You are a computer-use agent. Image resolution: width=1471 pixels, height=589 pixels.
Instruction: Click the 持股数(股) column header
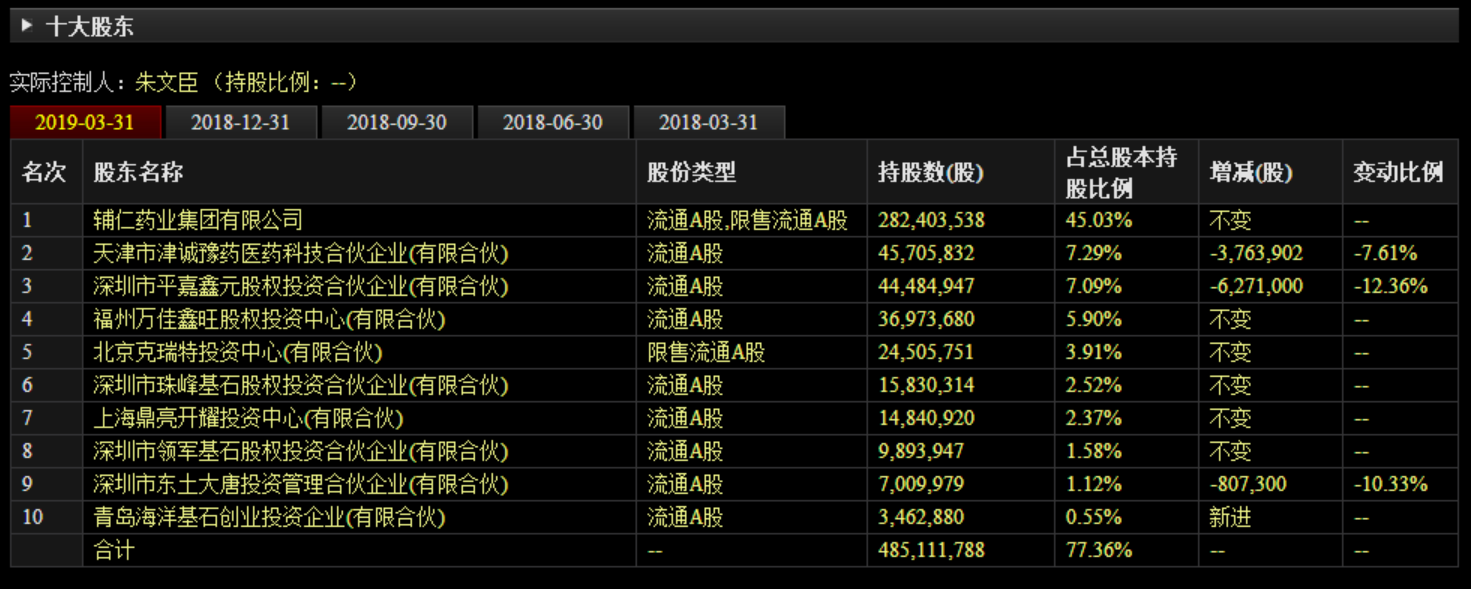931,172
